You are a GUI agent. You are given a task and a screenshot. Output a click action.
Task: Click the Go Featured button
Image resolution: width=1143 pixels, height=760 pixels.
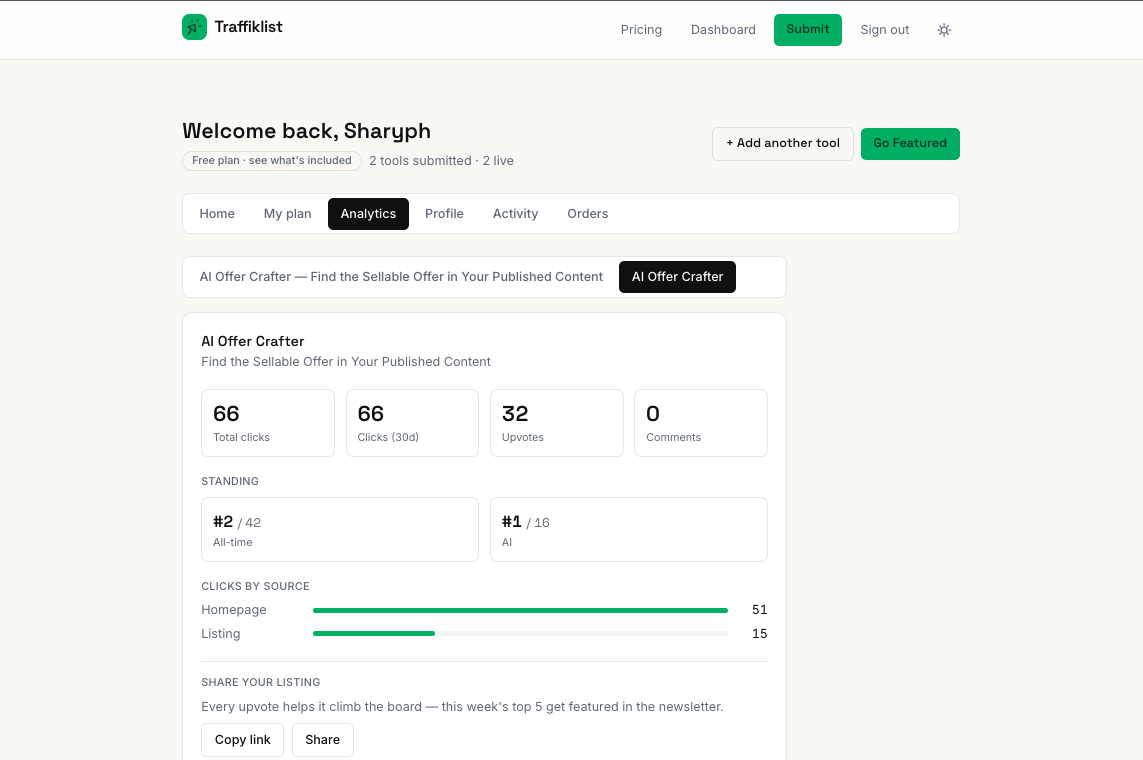point(910,144)
